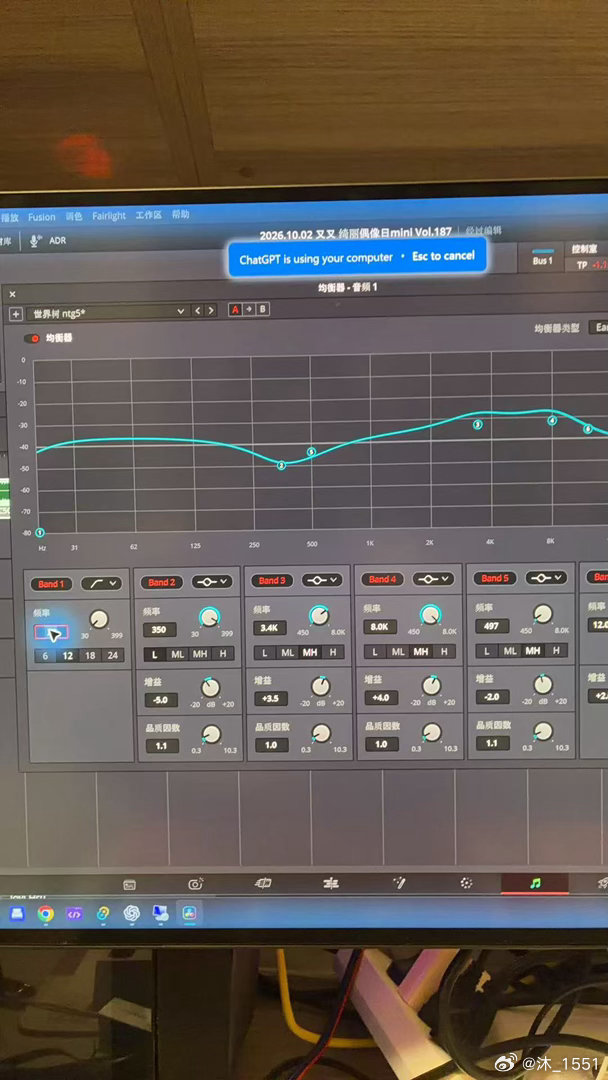
Task: Open the Fairlight menu
Action: (109, 216)
